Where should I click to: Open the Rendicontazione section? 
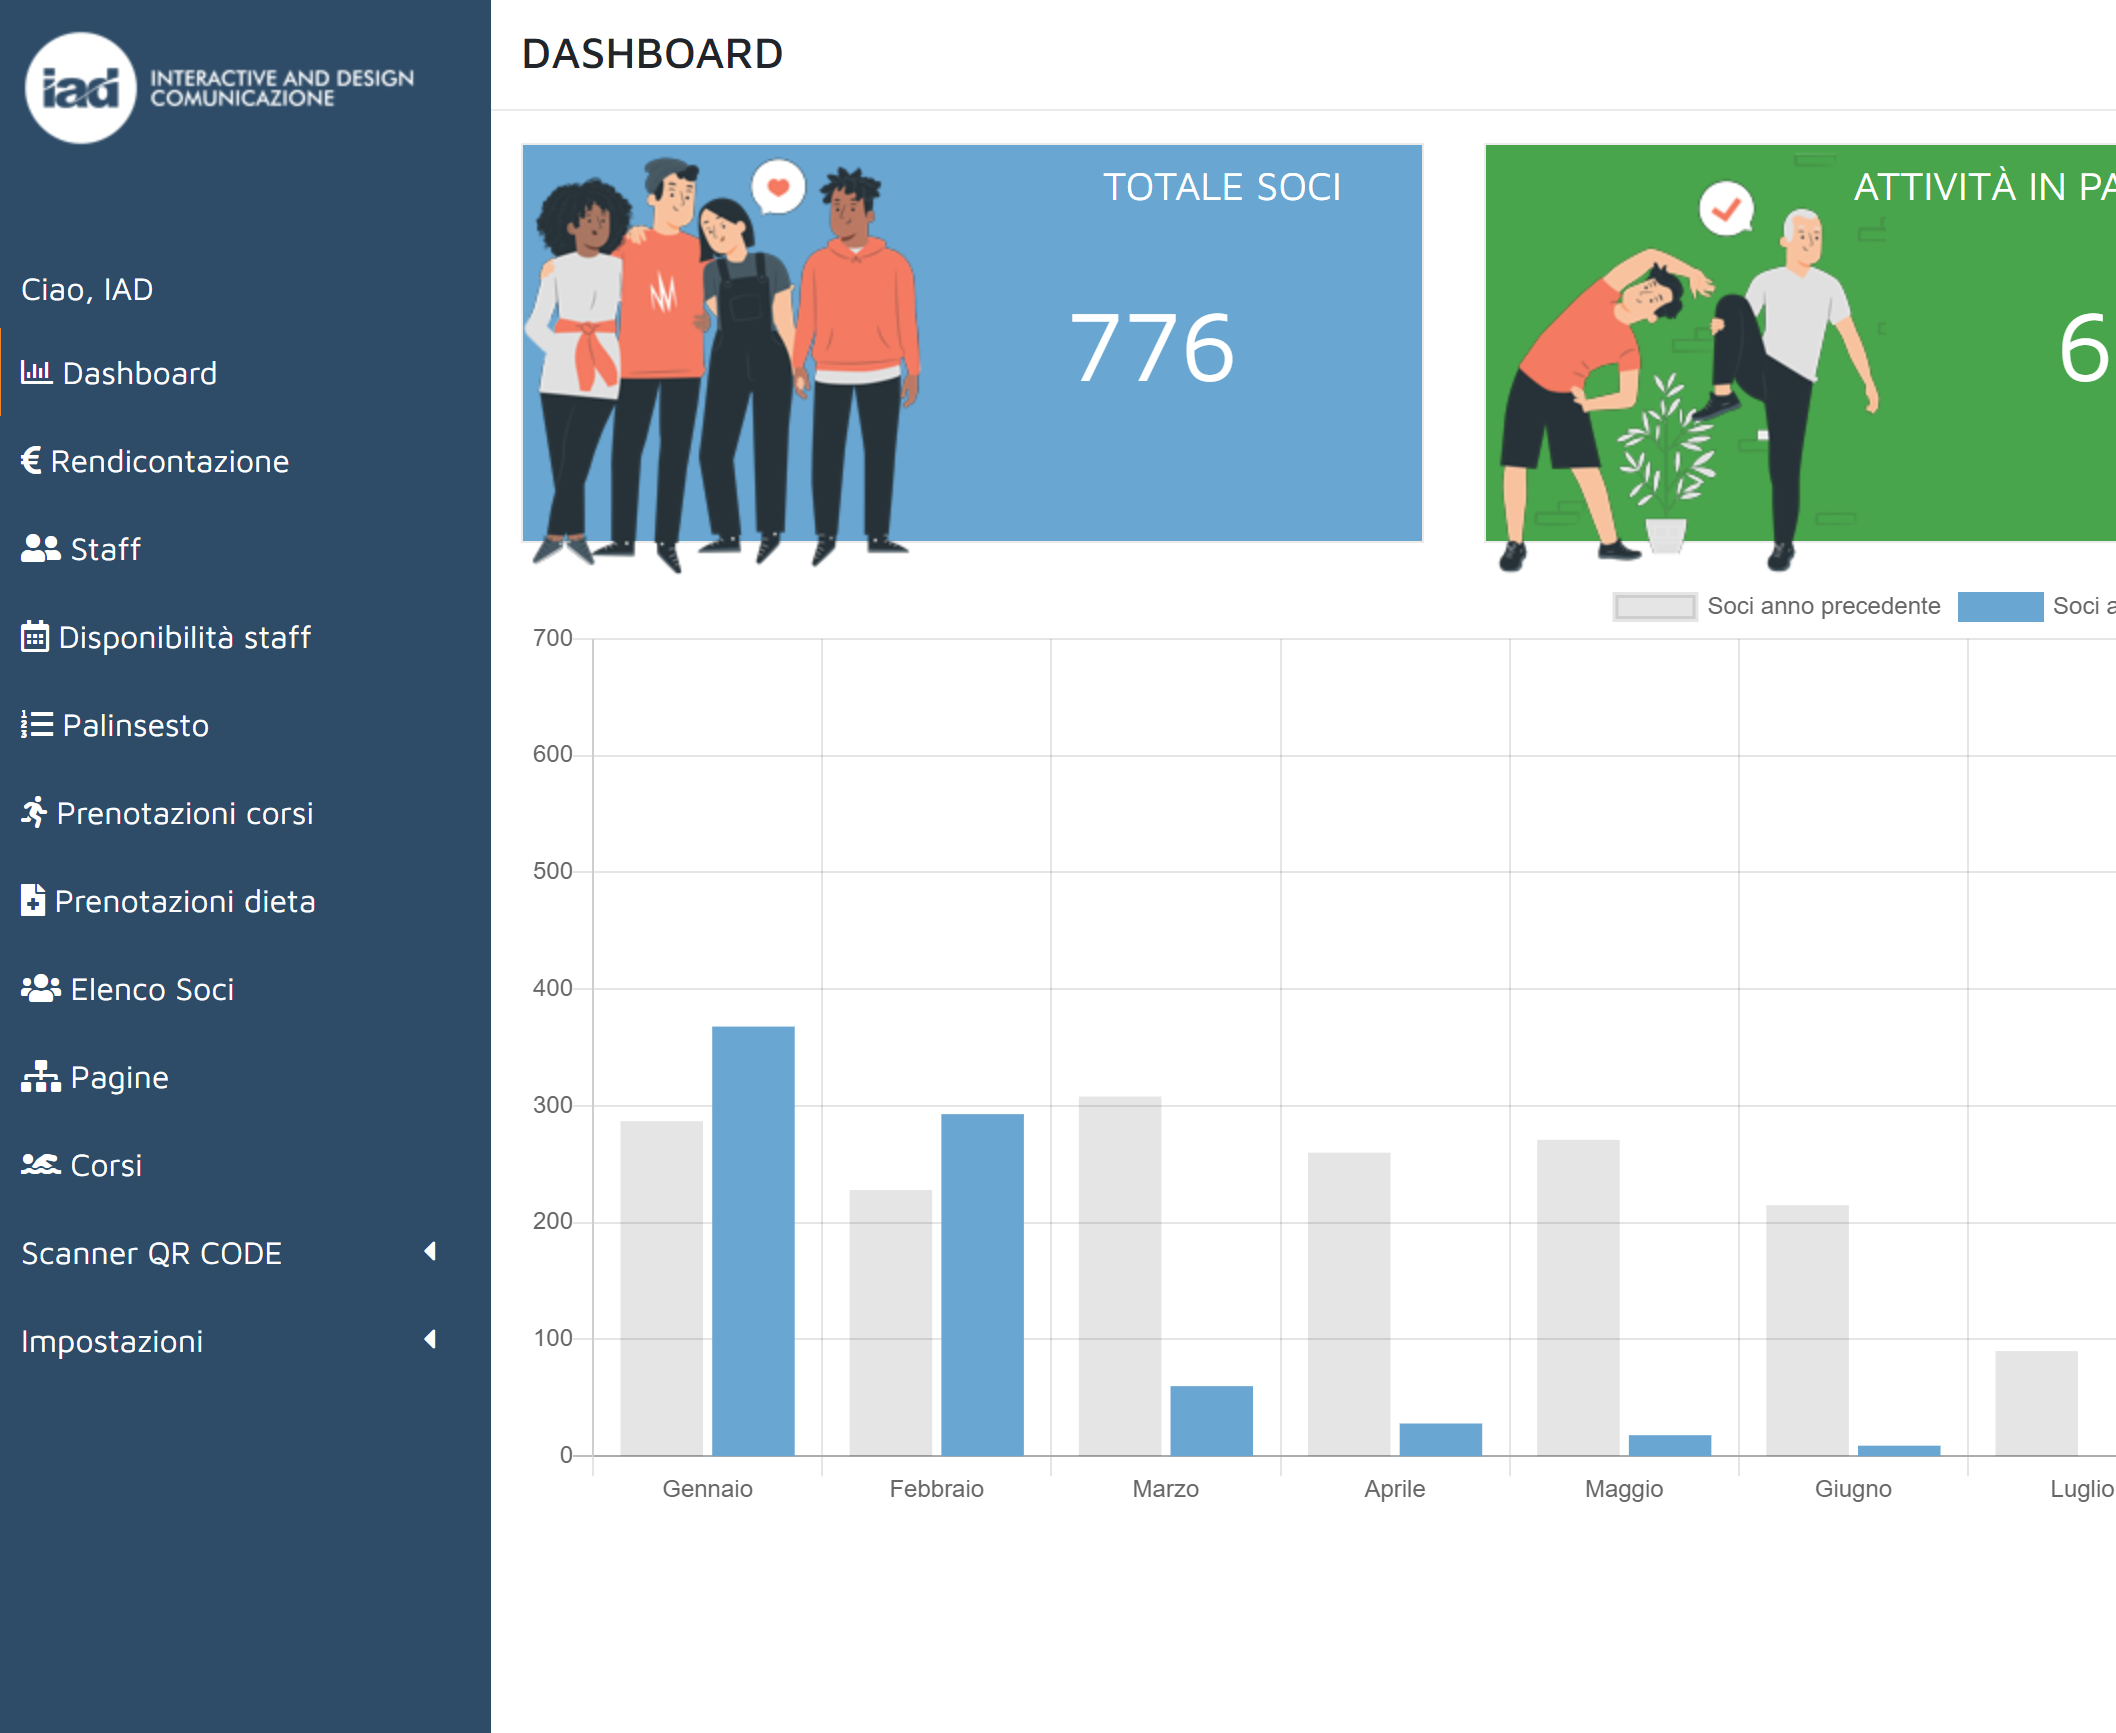click(x=245, y=460)
